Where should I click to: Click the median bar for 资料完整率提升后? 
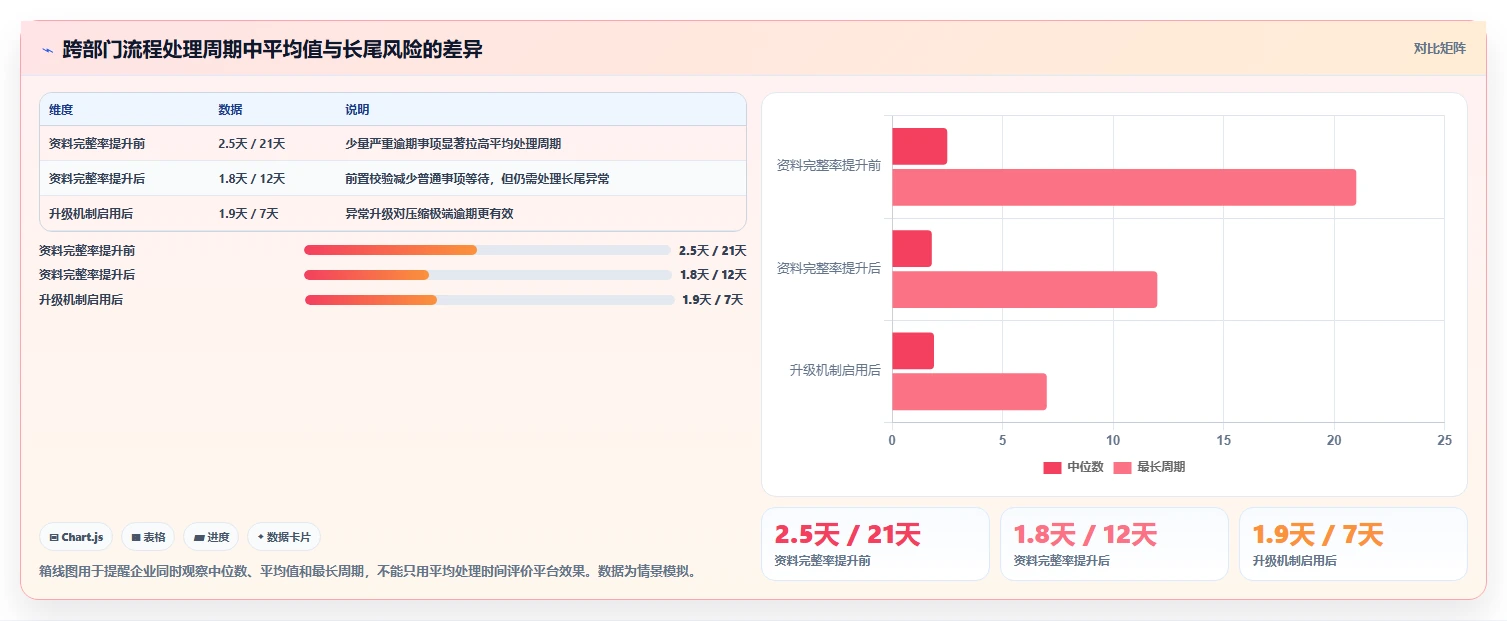pyautogui.click(x=912, y=248)
